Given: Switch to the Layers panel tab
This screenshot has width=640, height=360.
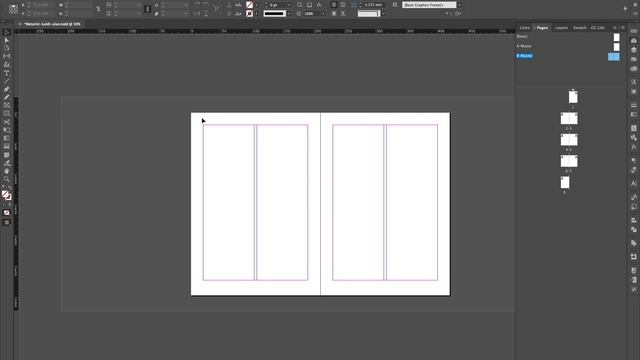Looking at the screenshot, I should point(562,28).
